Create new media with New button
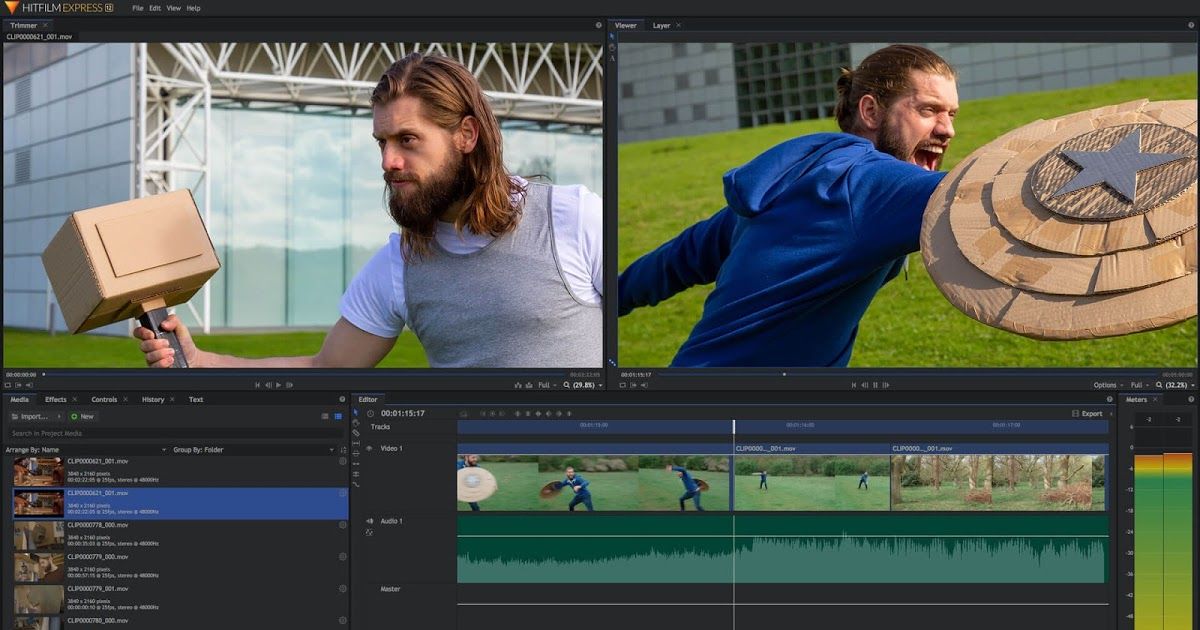Image resolution: width=1200 pixels, height=630 pixels. tap(83, 416)
